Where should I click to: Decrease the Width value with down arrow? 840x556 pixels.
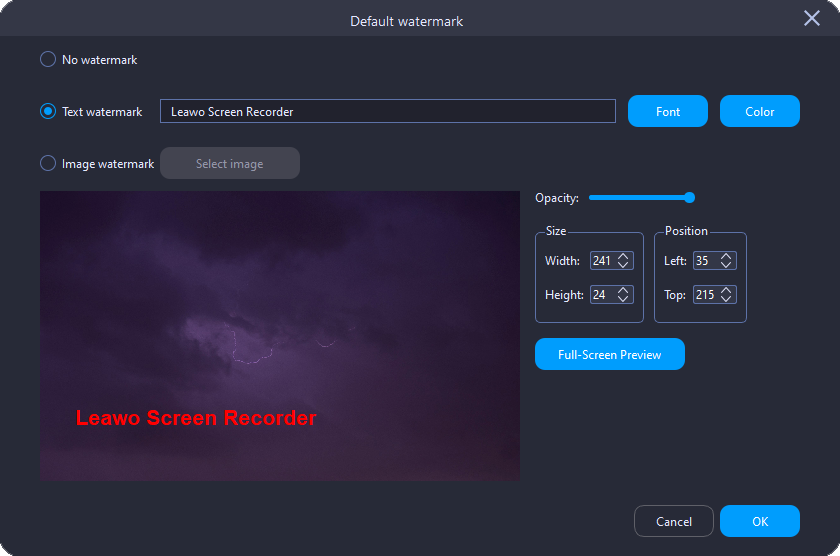click(x=622, y=265)
